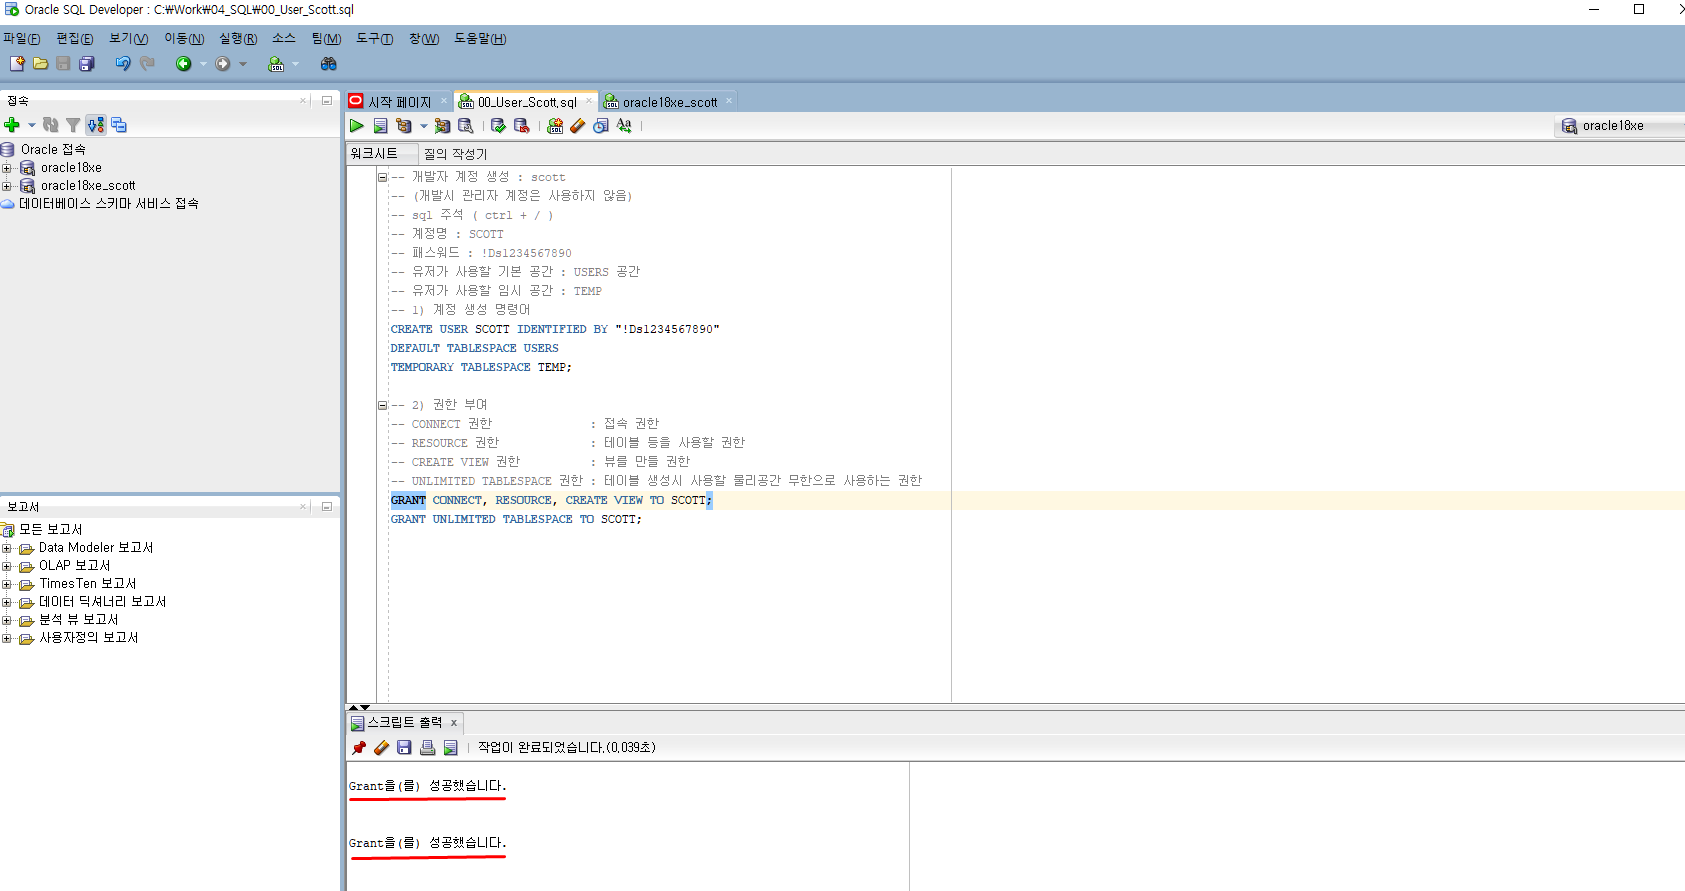Click the GRANT UNLIMITED TABLESPACE line
The height and width of the screenshot is (891, 1685).
pos(516,519)
